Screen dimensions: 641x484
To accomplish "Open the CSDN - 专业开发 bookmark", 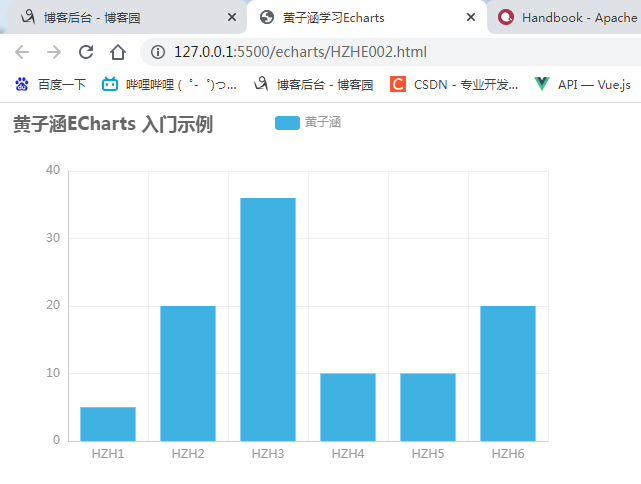I will tap(454, 85).
